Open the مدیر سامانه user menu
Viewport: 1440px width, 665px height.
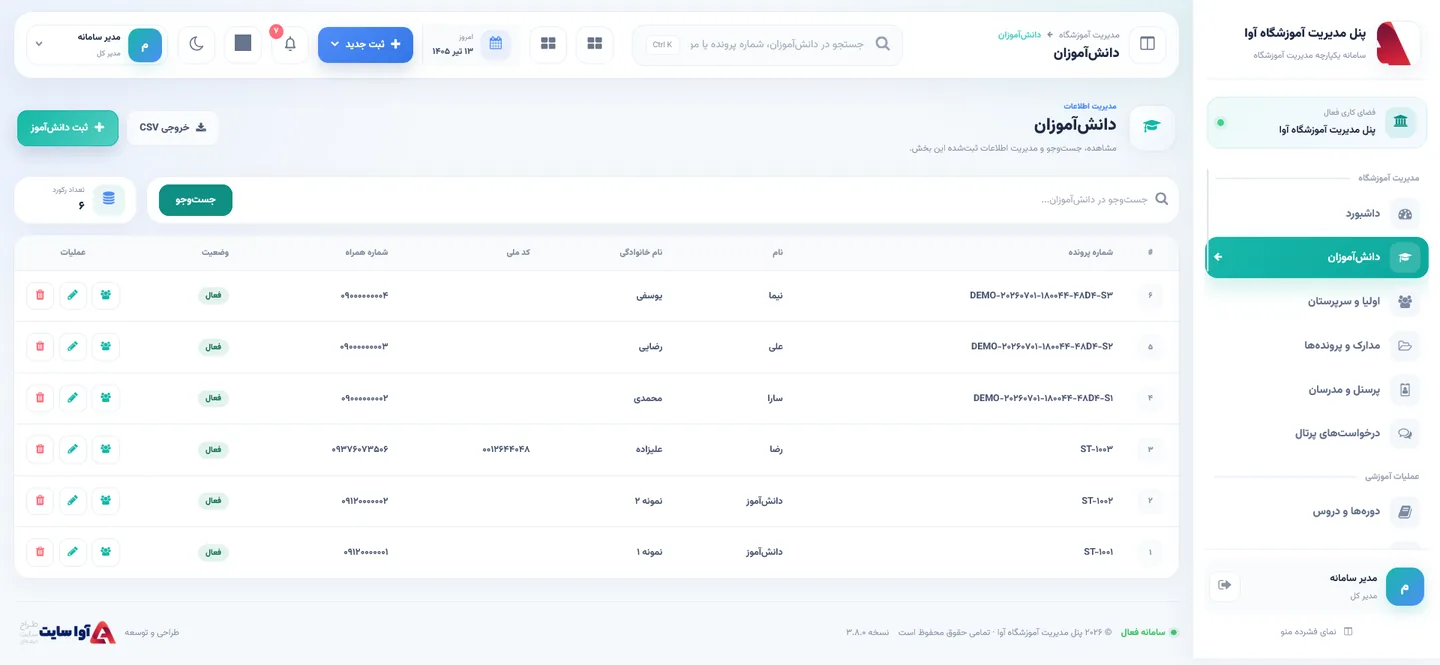(97, 44)
